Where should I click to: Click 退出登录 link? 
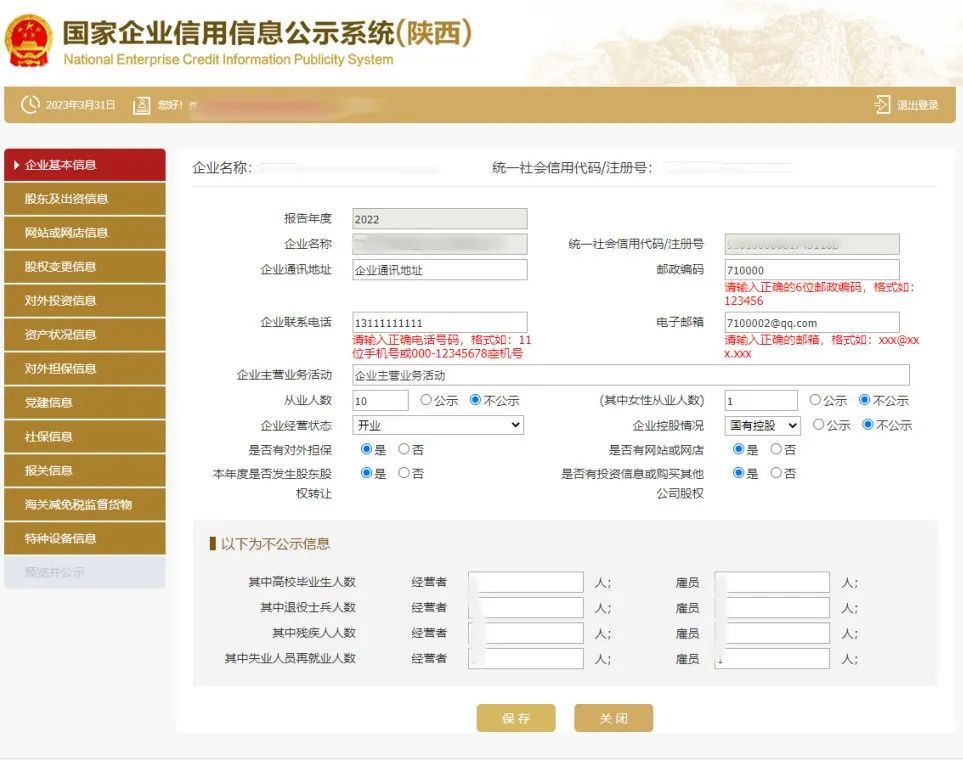click(917, 105)
